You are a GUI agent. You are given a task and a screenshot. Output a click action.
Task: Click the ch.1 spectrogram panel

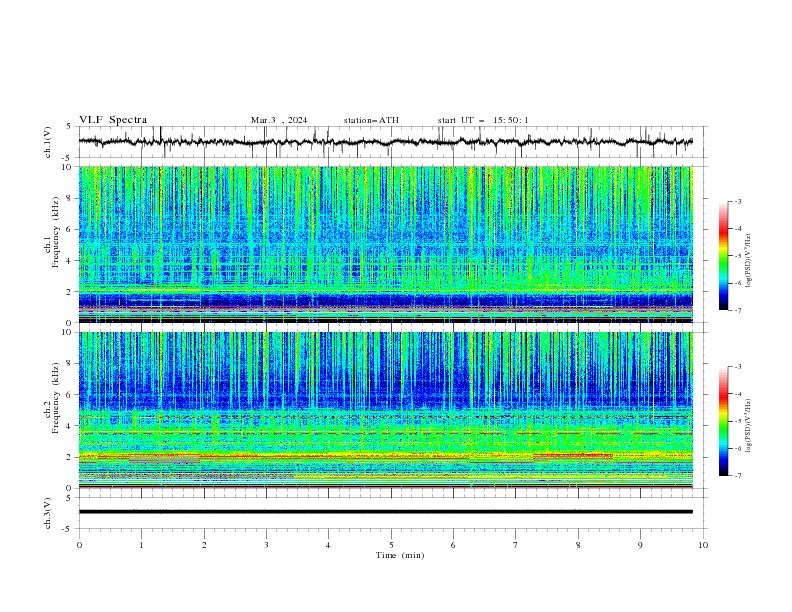pyautogui.click(x=385, y=244)
